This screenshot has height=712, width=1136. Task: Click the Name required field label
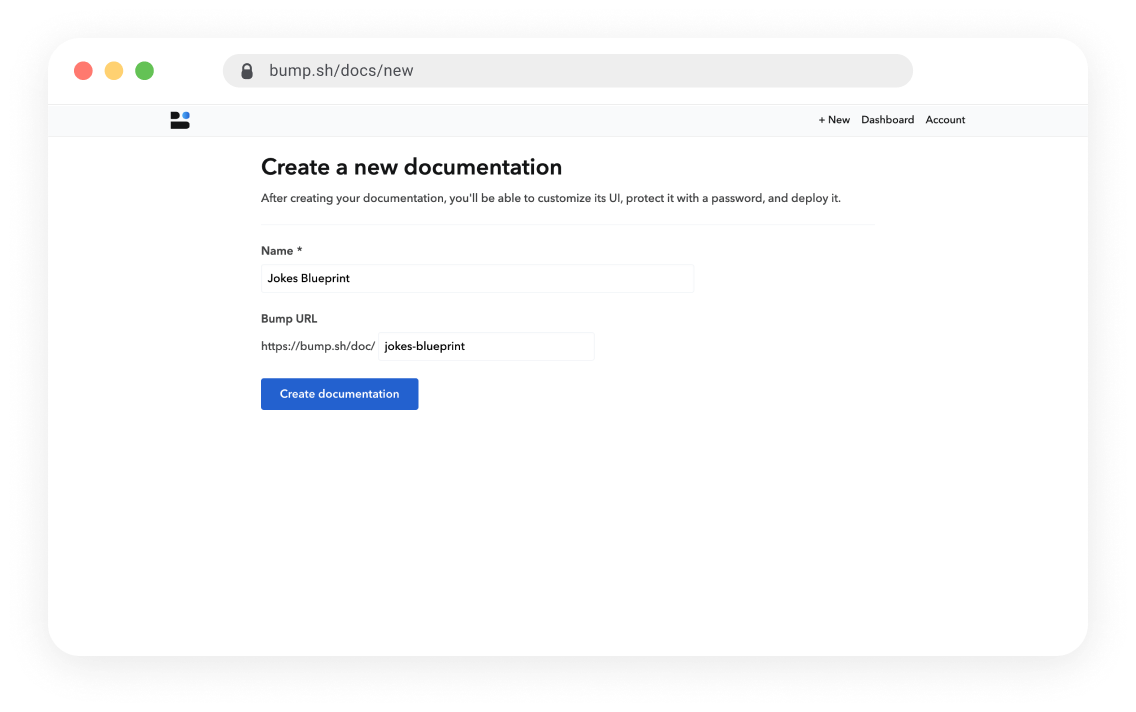coord(281,251)
